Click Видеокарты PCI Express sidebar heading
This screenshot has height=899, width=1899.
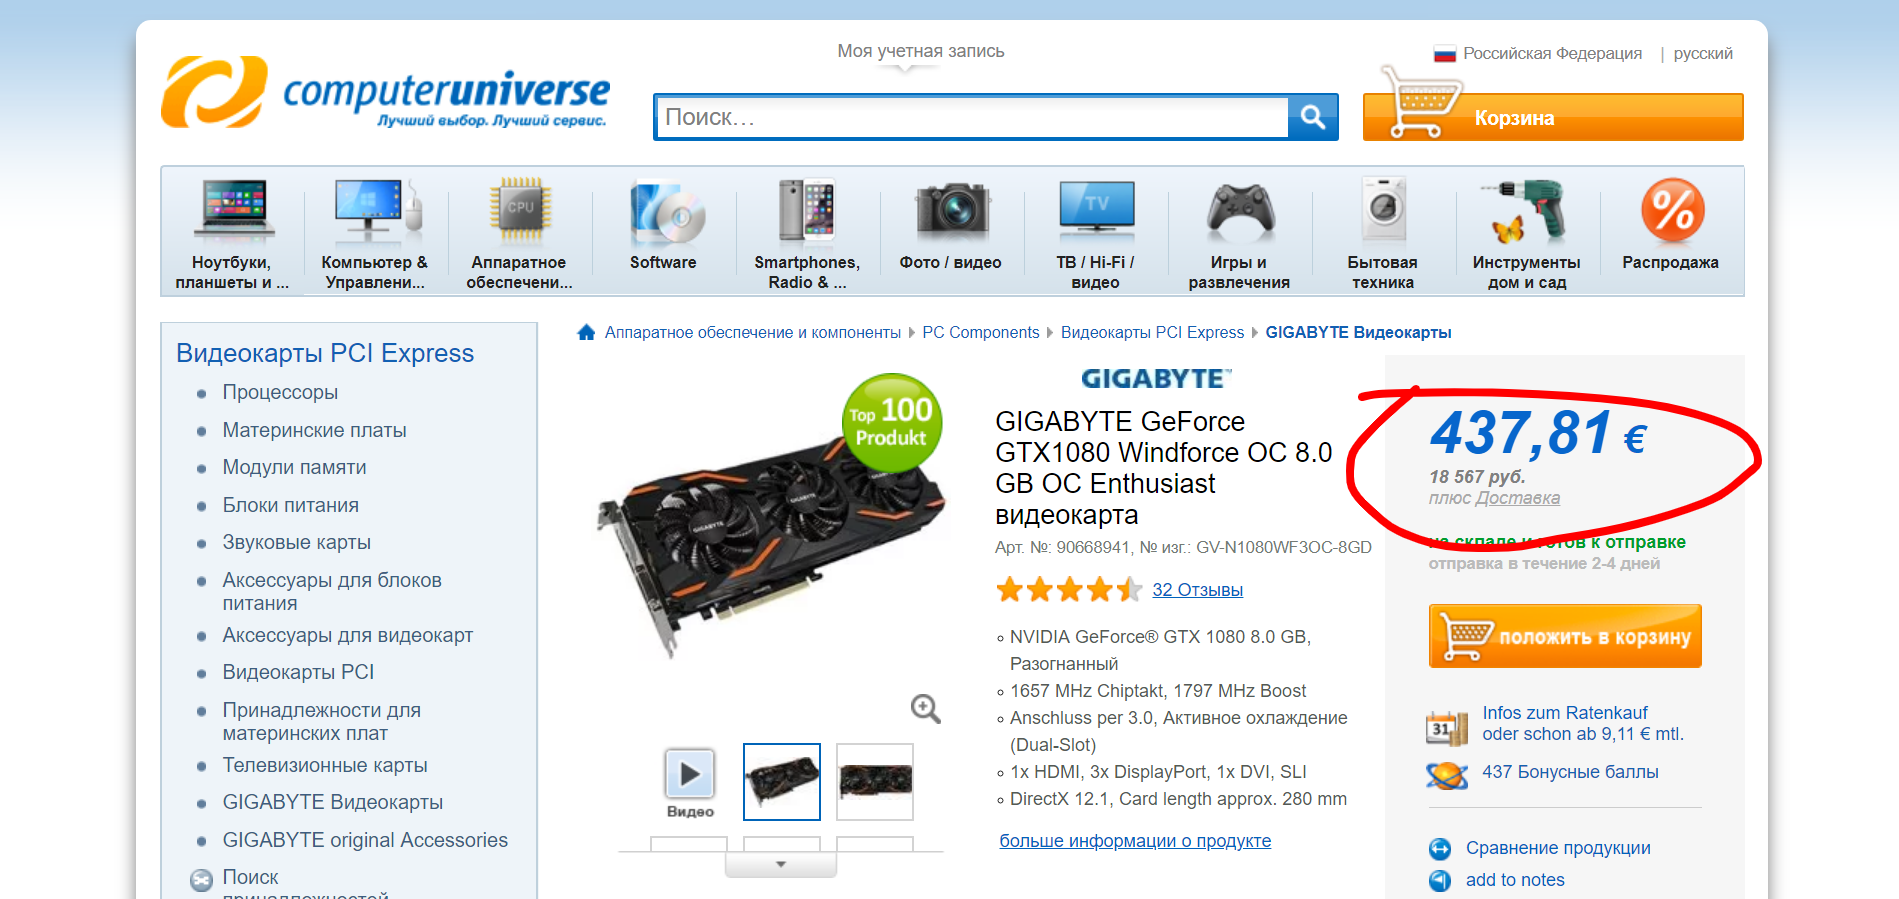(x=325, y=353)
